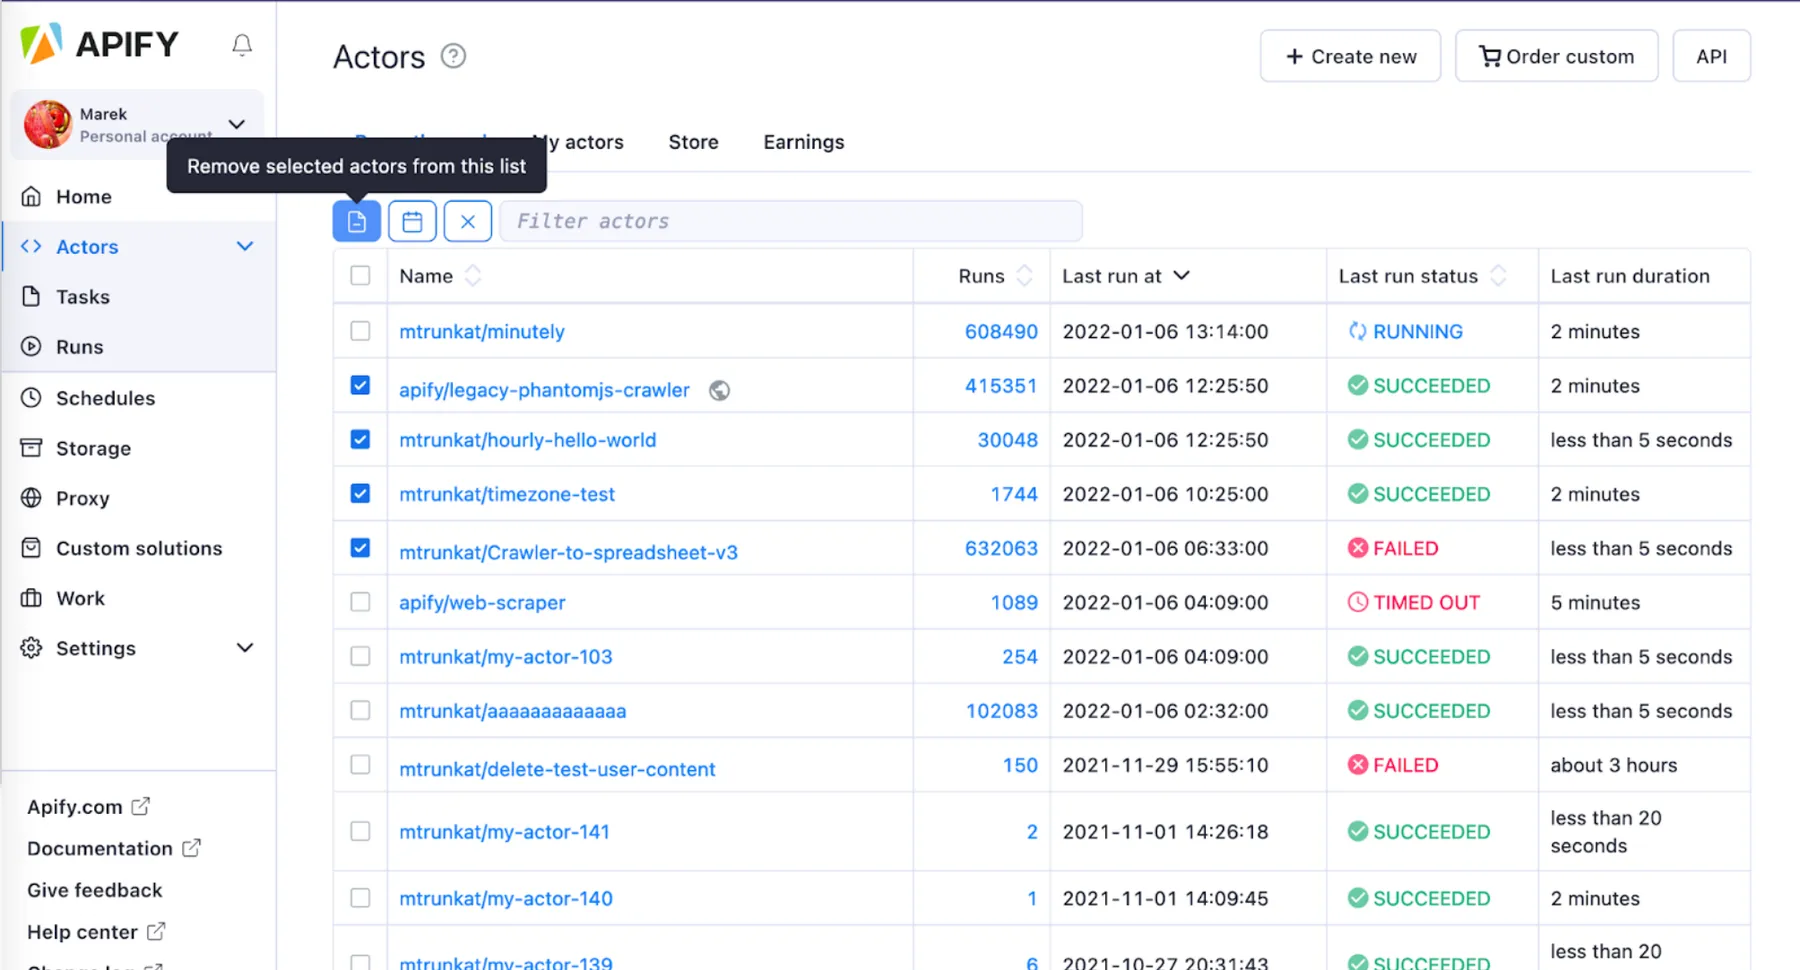The width and height of the screenshot is (1800, 970).
Task: Click the external link icon next to Apify.com
Action: tap(141, 806)
